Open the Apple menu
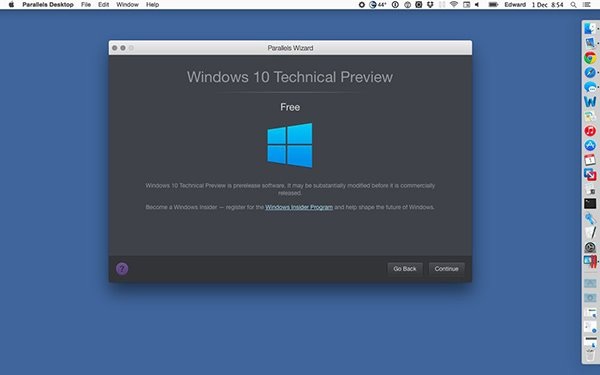Viewport: 600px width, 375px height. [x=11, y=5]
